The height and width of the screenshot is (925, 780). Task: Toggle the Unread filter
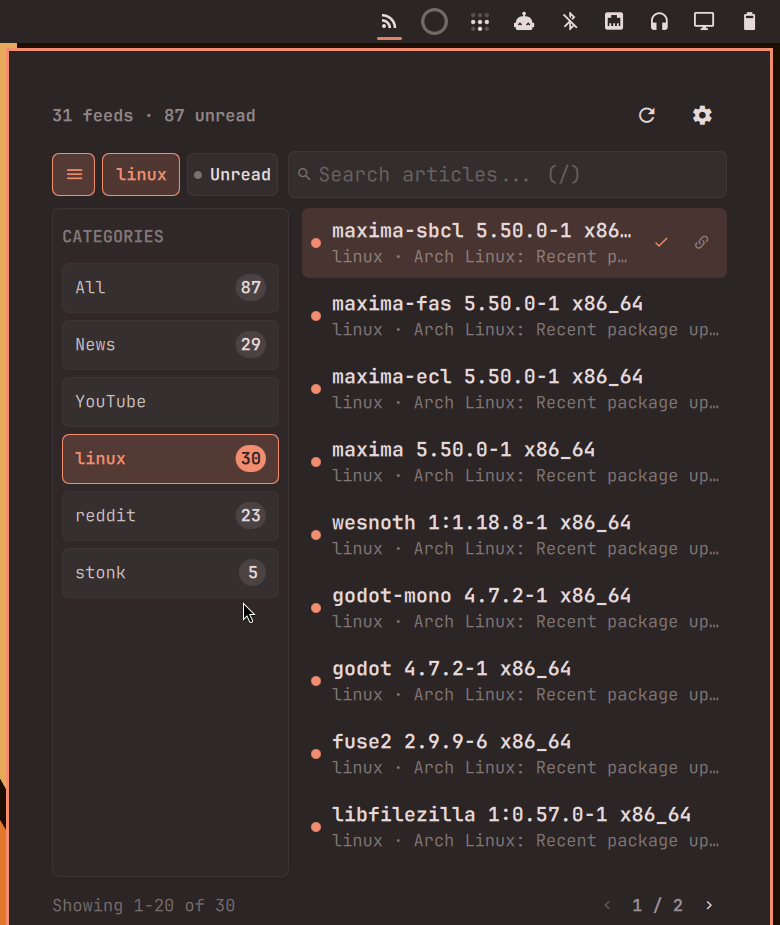[x=232, y=175]
